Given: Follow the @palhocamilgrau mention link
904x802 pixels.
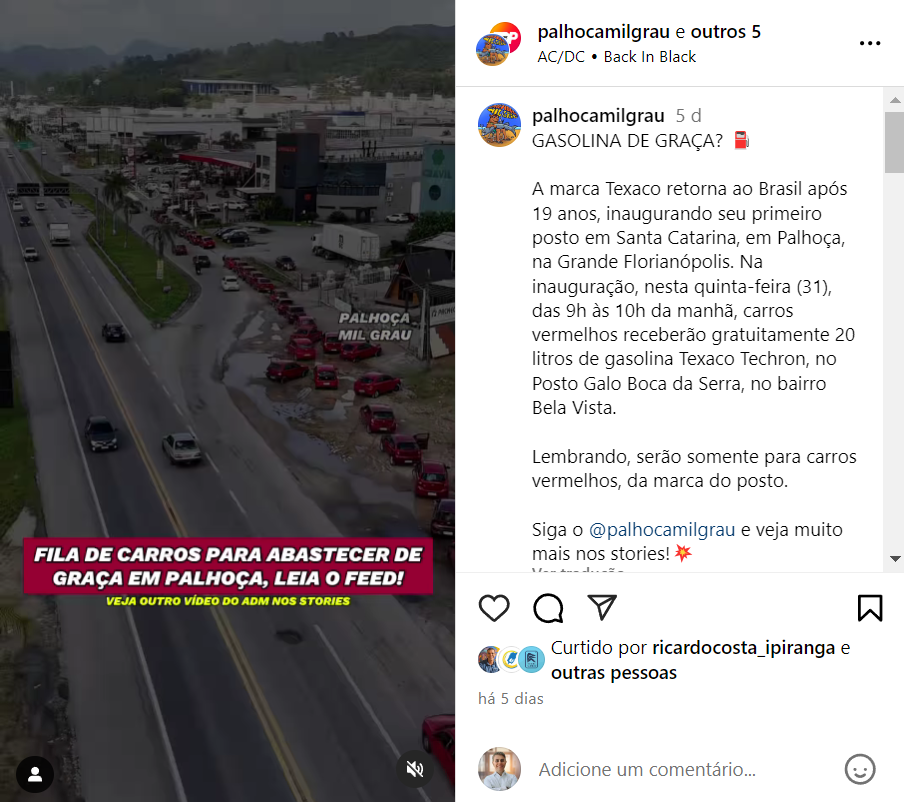Looking at the screenshot, I should point(662,529).
